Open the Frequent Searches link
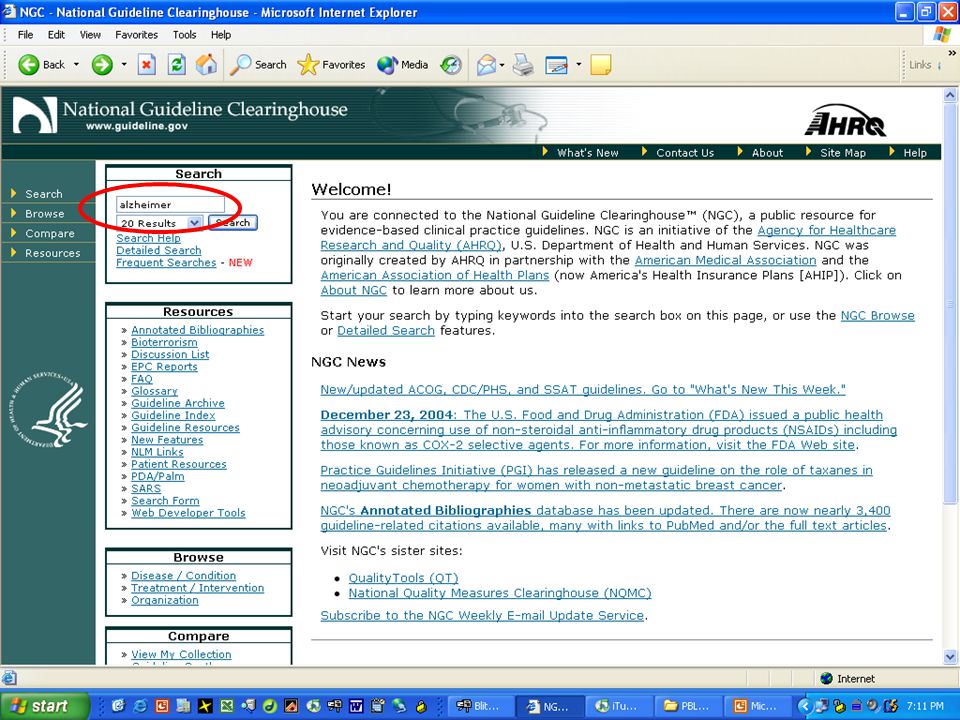 pyautogui.click(x=166, y=263)
